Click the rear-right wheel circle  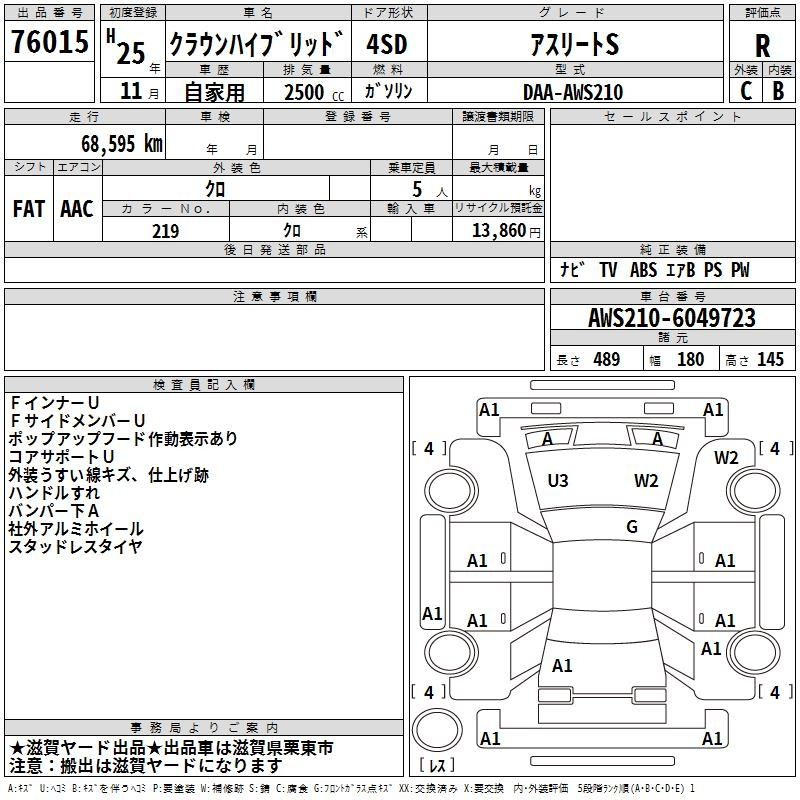coord(754,652)
